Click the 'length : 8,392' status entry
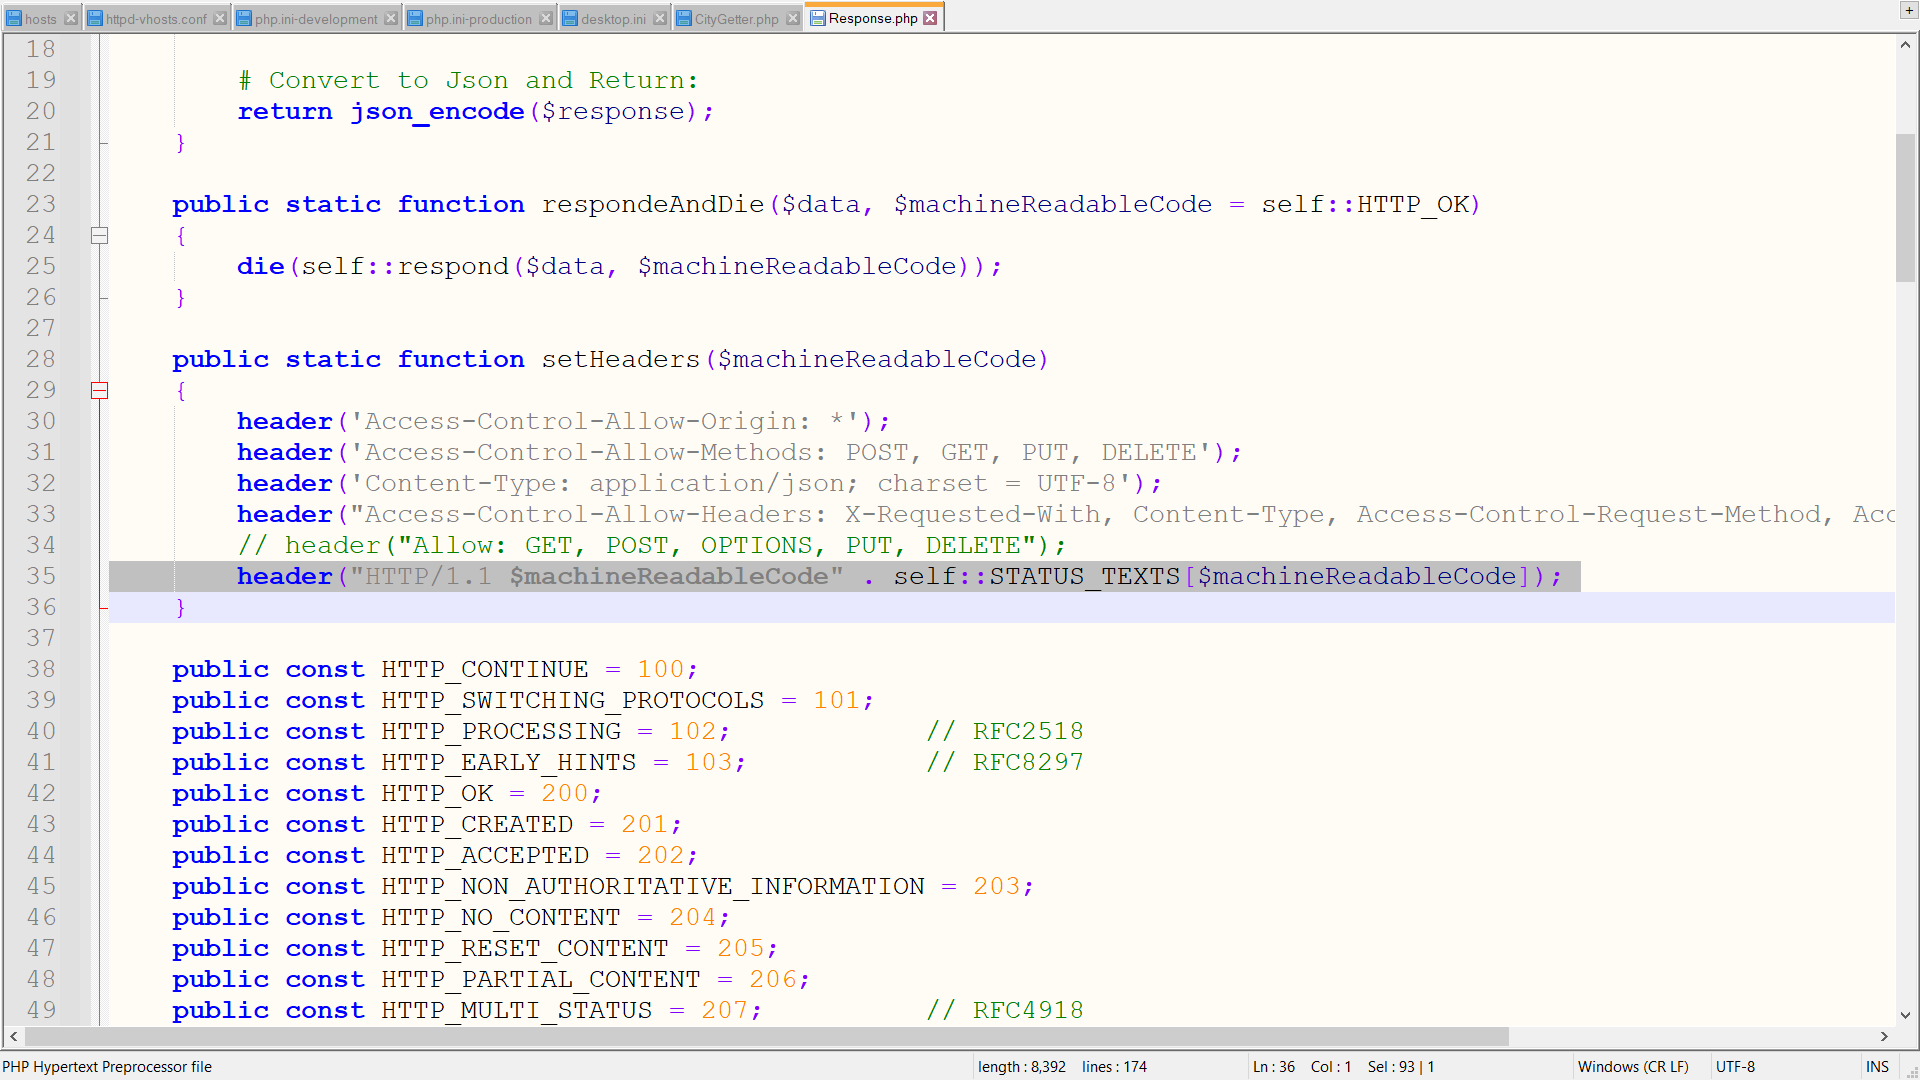 pos(1022,1067)
